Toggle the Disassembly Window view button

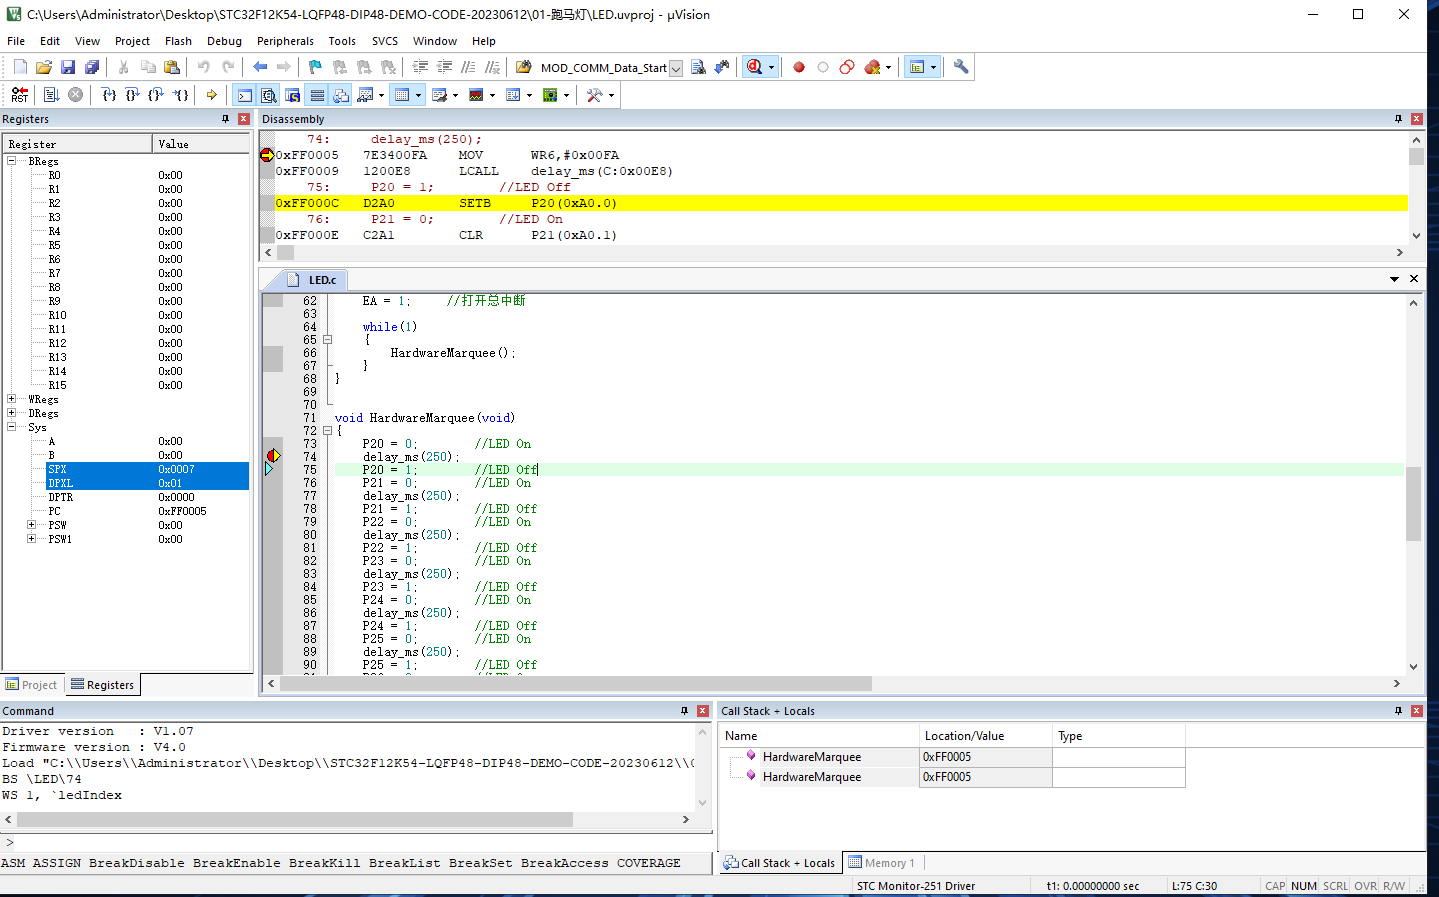[x=269, y=95]
